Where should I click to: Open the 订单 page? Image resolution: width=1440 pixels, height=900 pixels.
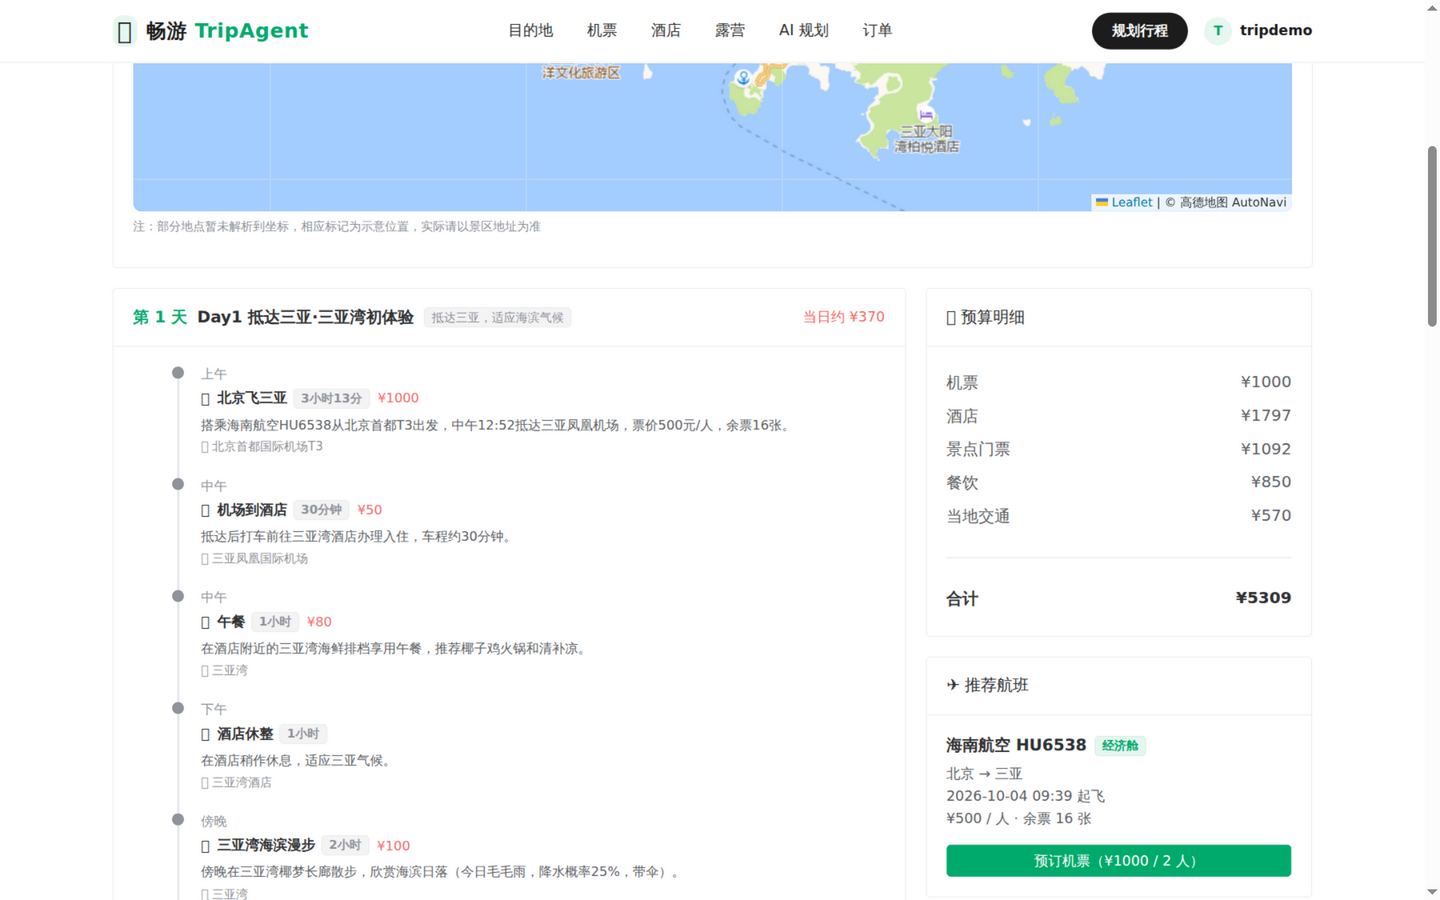877,31
